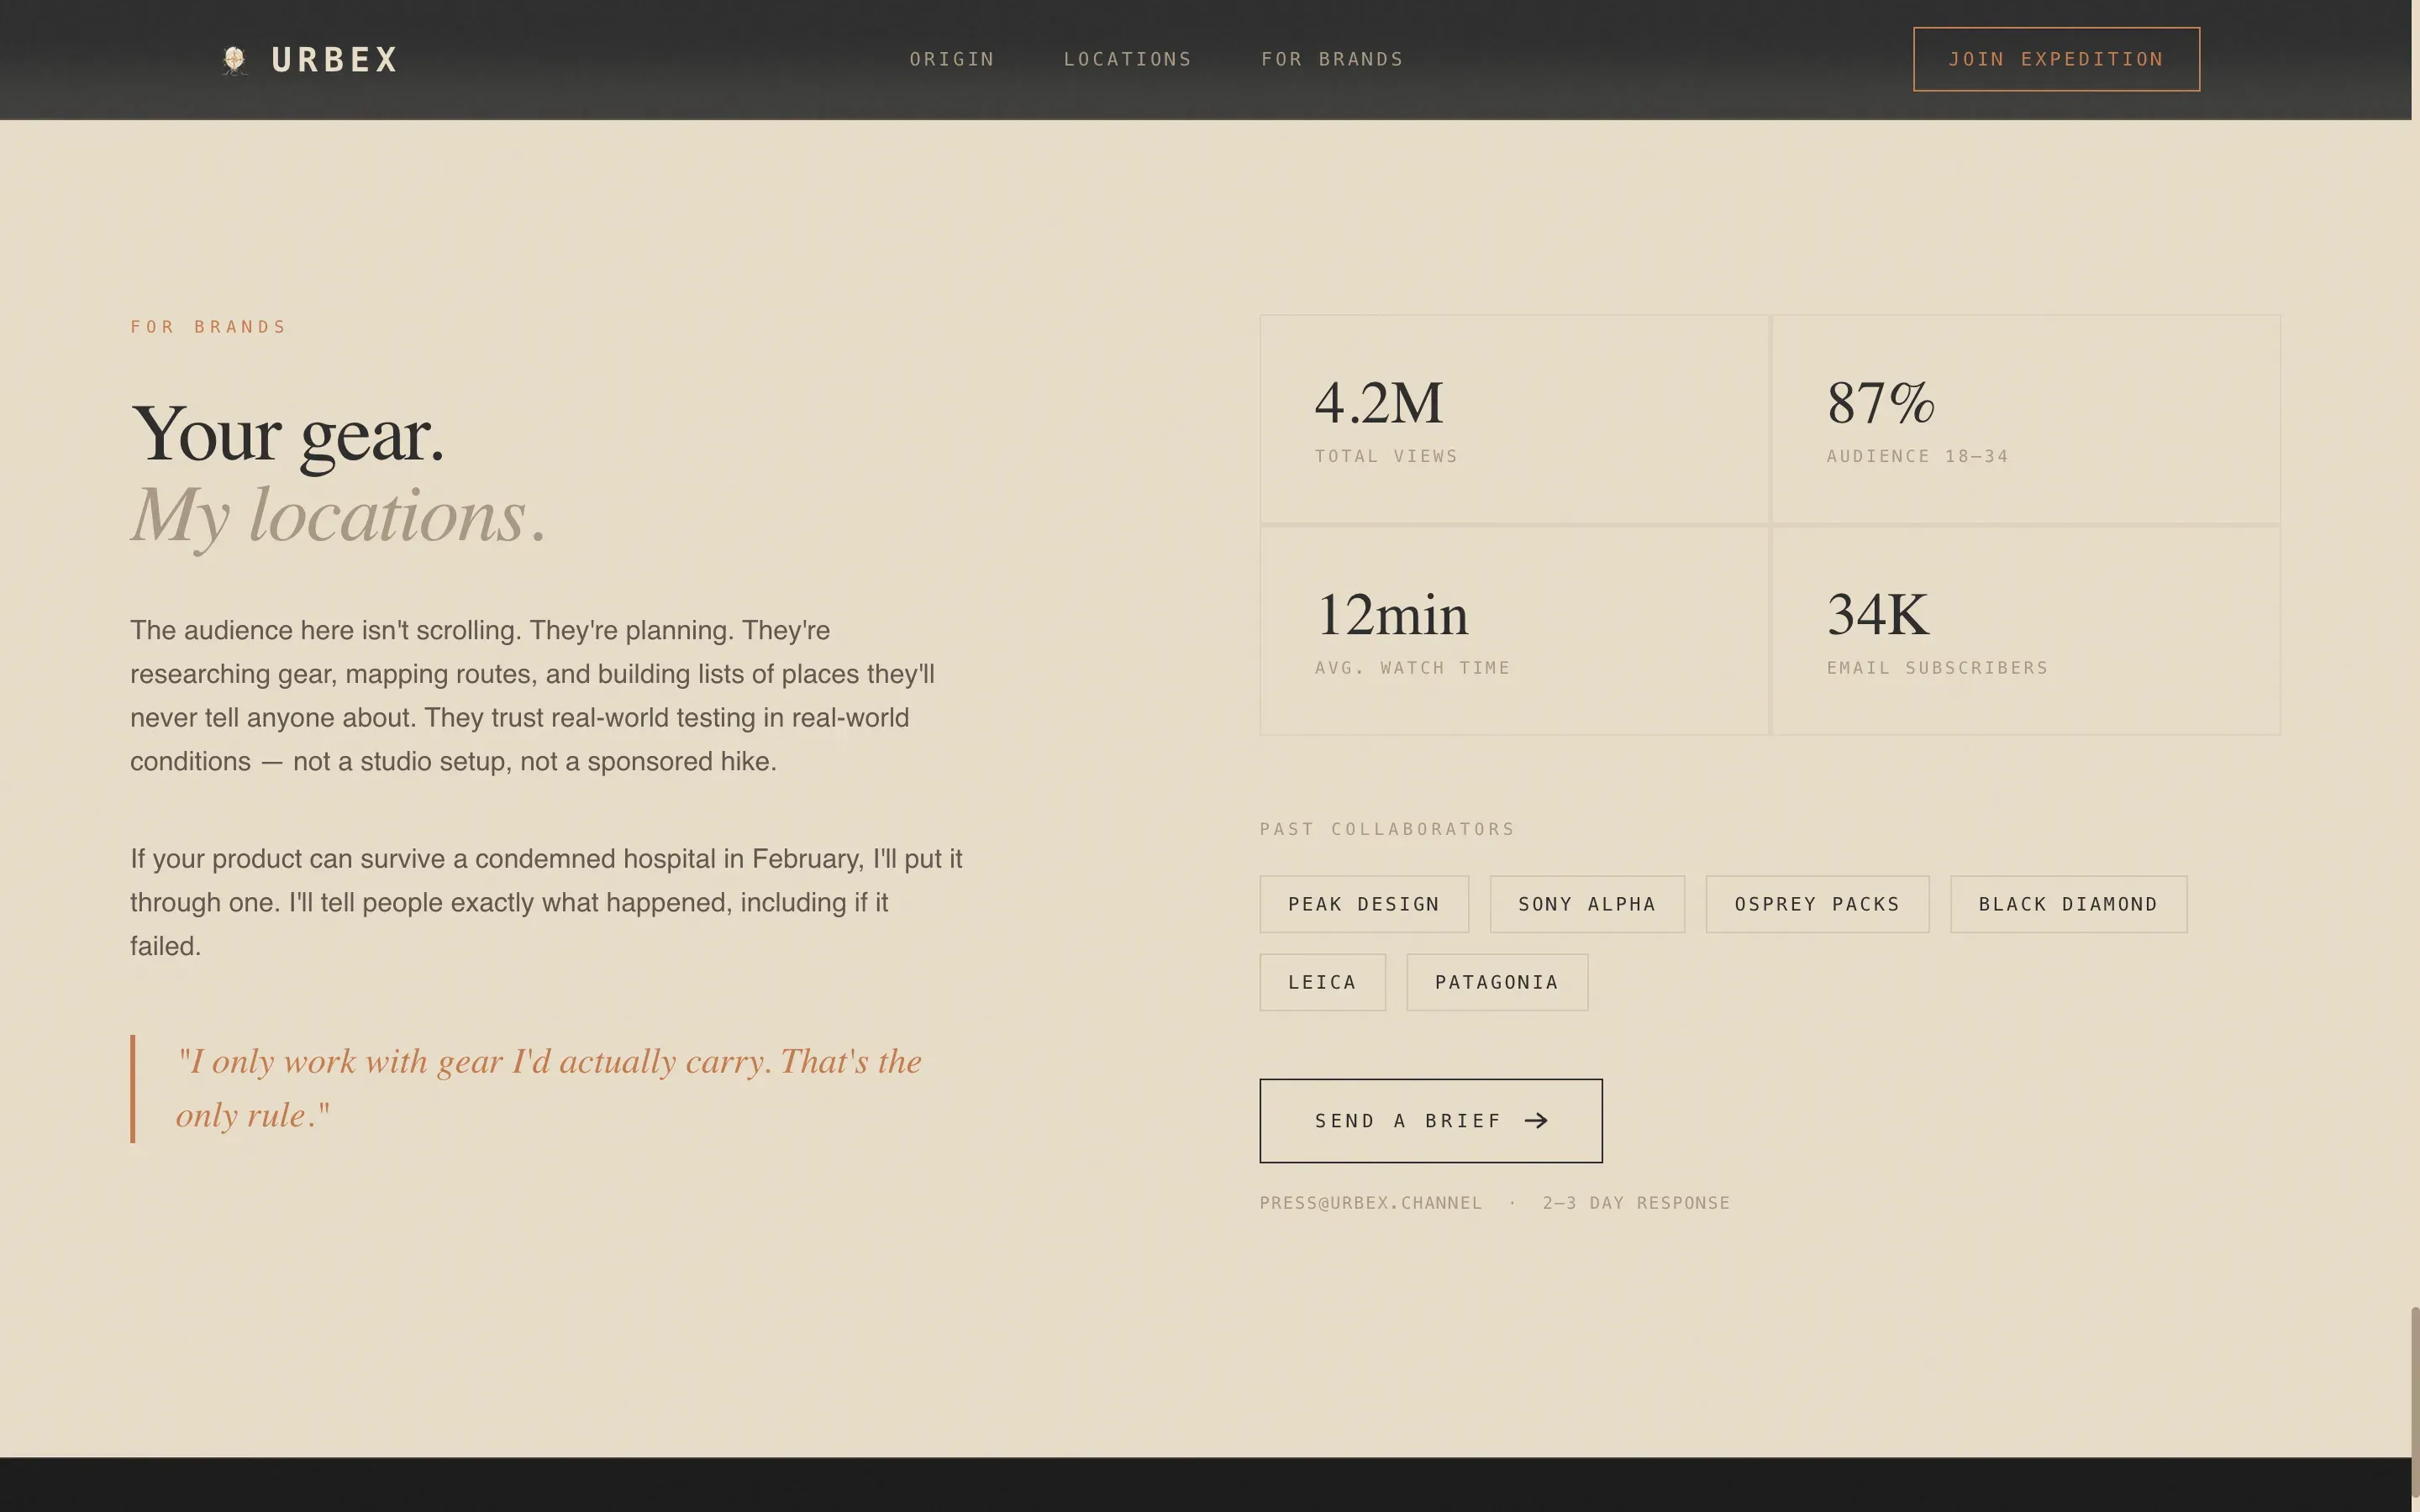Click the 87% audience stat
2420x1512 pixels.
point(2026,419)
